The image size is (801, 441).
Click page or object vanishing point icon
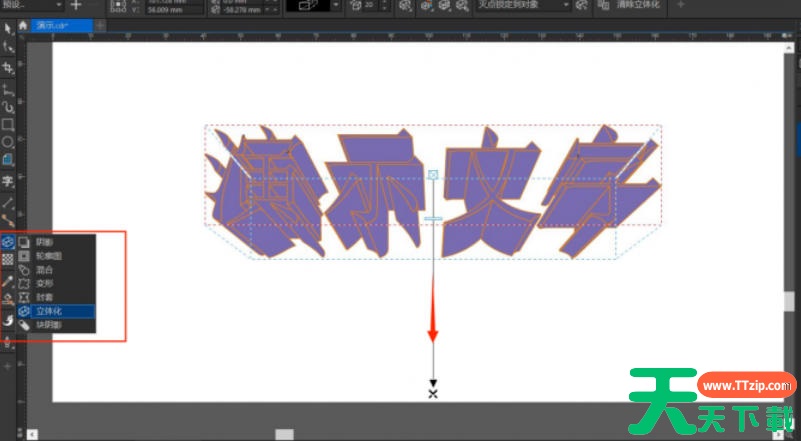[x=581, y=5]
